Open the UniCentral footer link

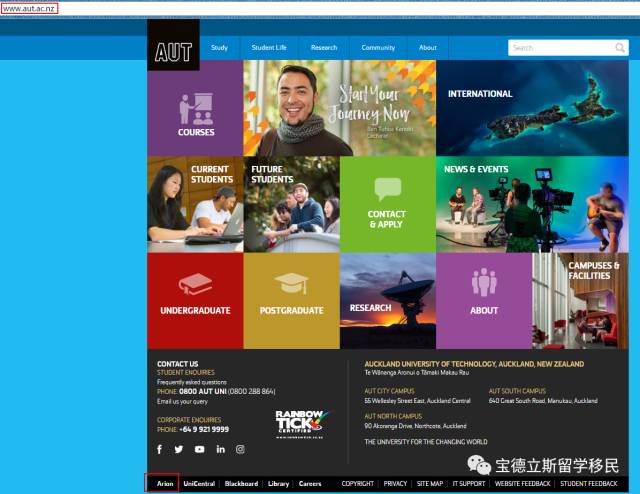[x=199, y=483]
